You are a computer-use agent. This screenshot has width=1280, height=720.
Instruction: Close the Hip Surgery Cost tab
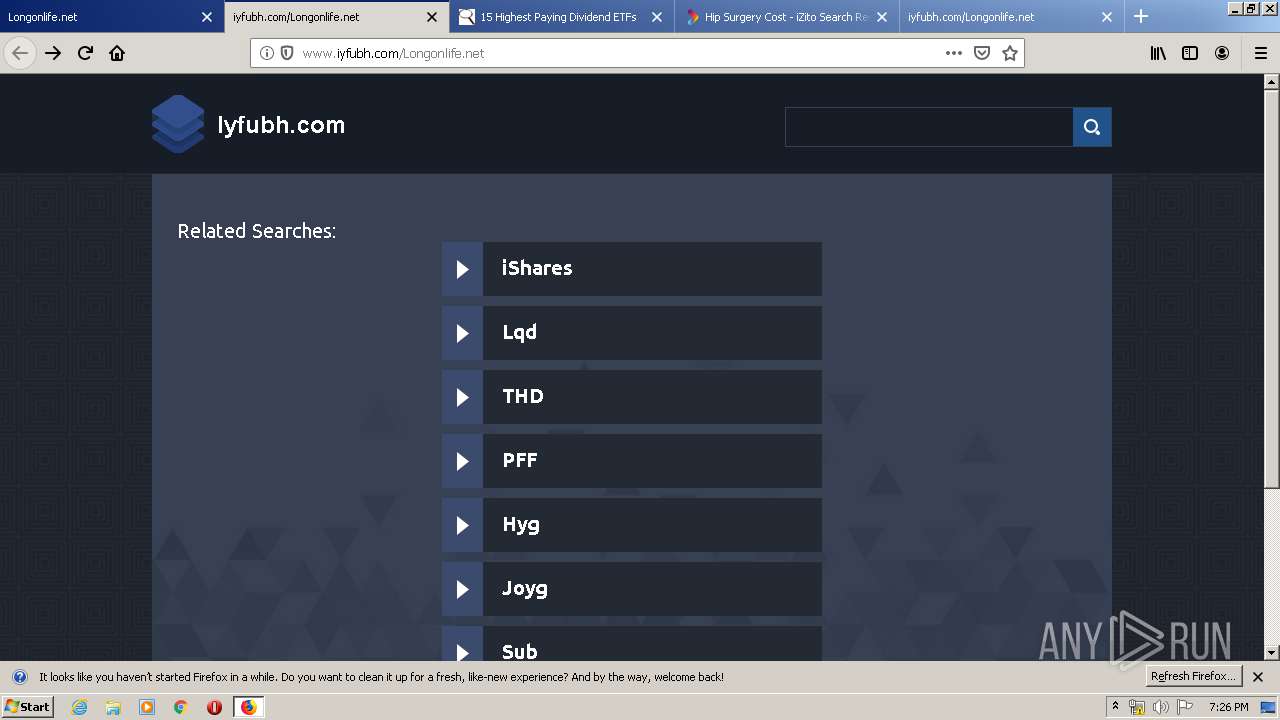pyautogui.click(x=882, y=17)
